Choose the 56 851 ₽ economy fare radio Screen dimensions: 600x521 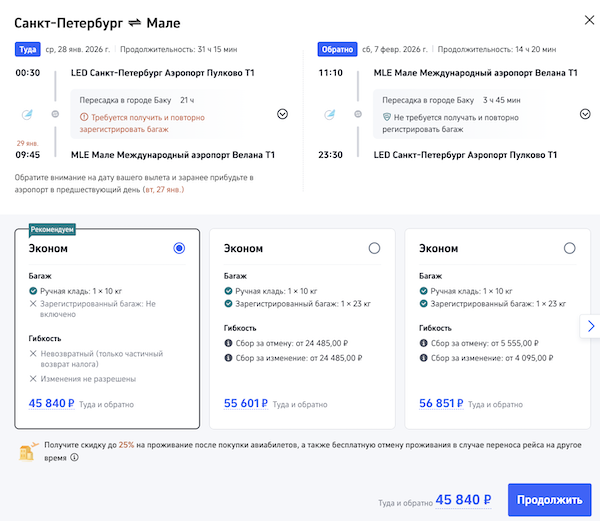click(x=569, y=248)
